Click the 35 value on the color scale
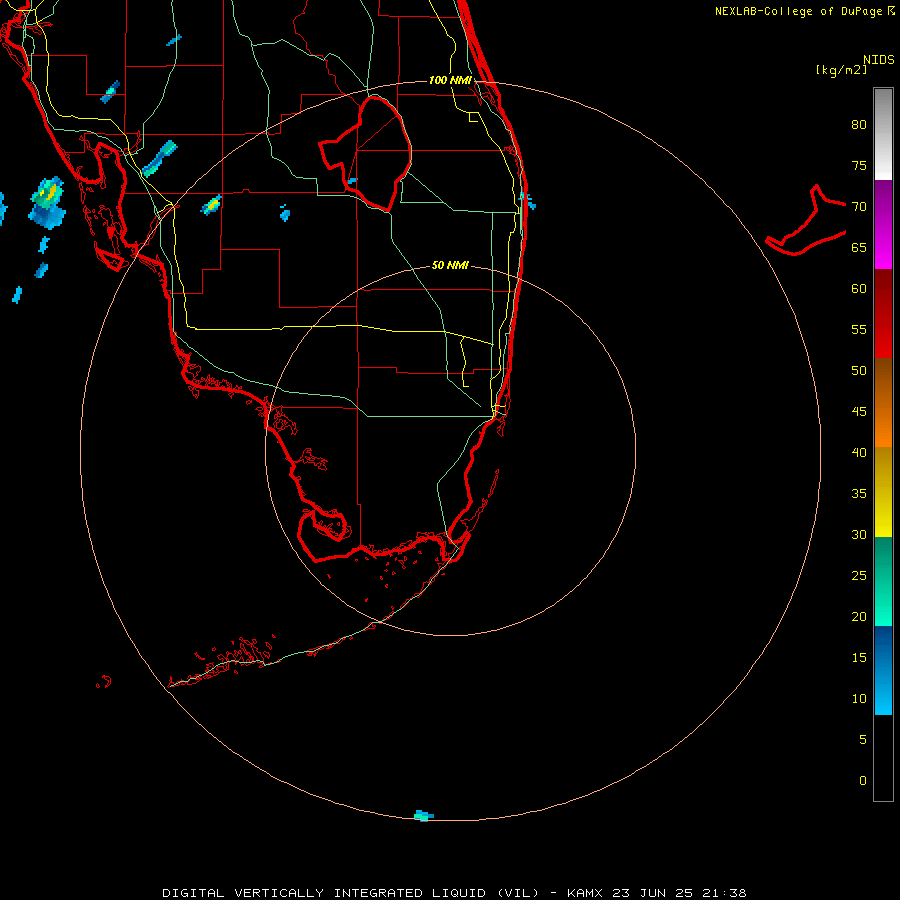Screen dimensions: 900x900 [x=859, y=494]
